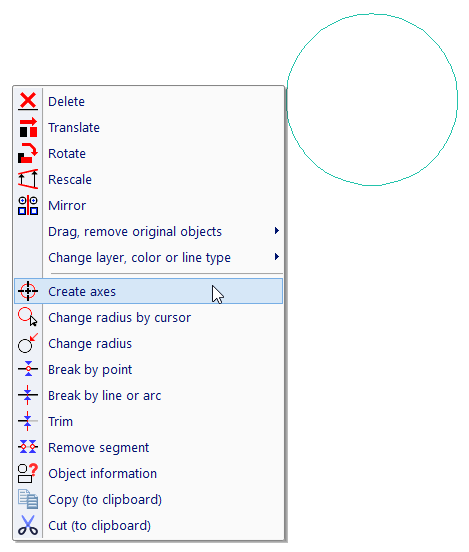Click the red X Delete icon
This screenshot has width=469, height=552.
(28, 101)
